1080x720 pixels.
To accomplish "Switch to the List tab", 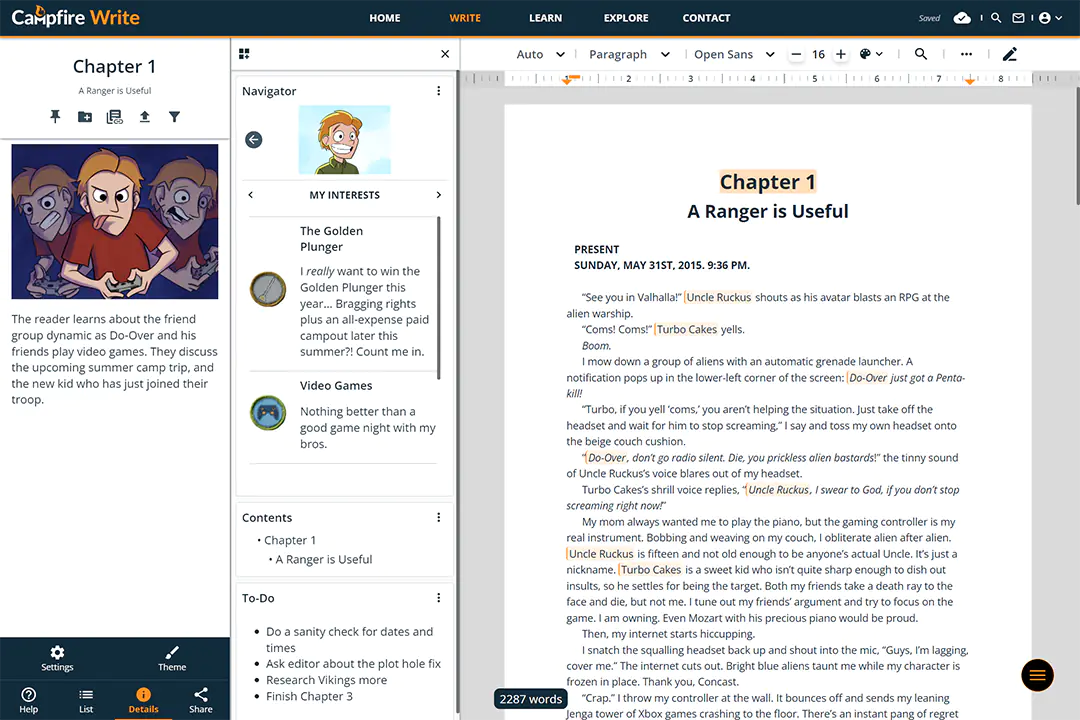I will pos(86,700).
